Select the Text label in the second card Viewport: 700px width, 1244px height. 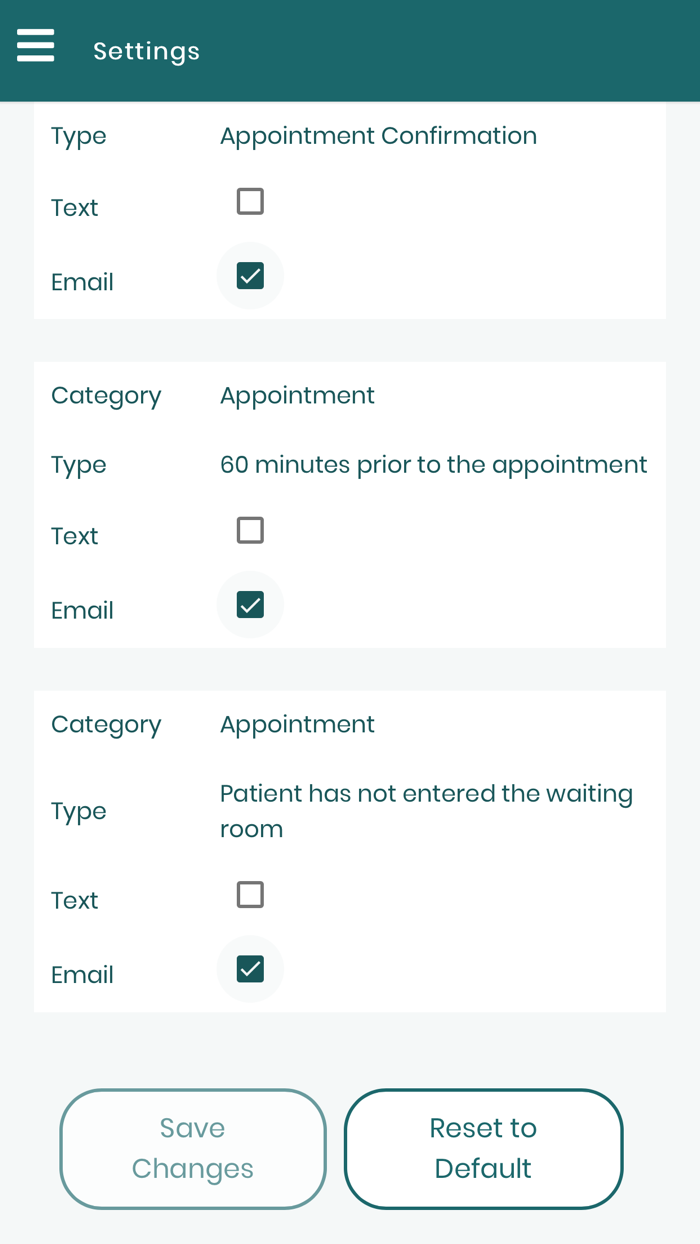tap(74, 535)
